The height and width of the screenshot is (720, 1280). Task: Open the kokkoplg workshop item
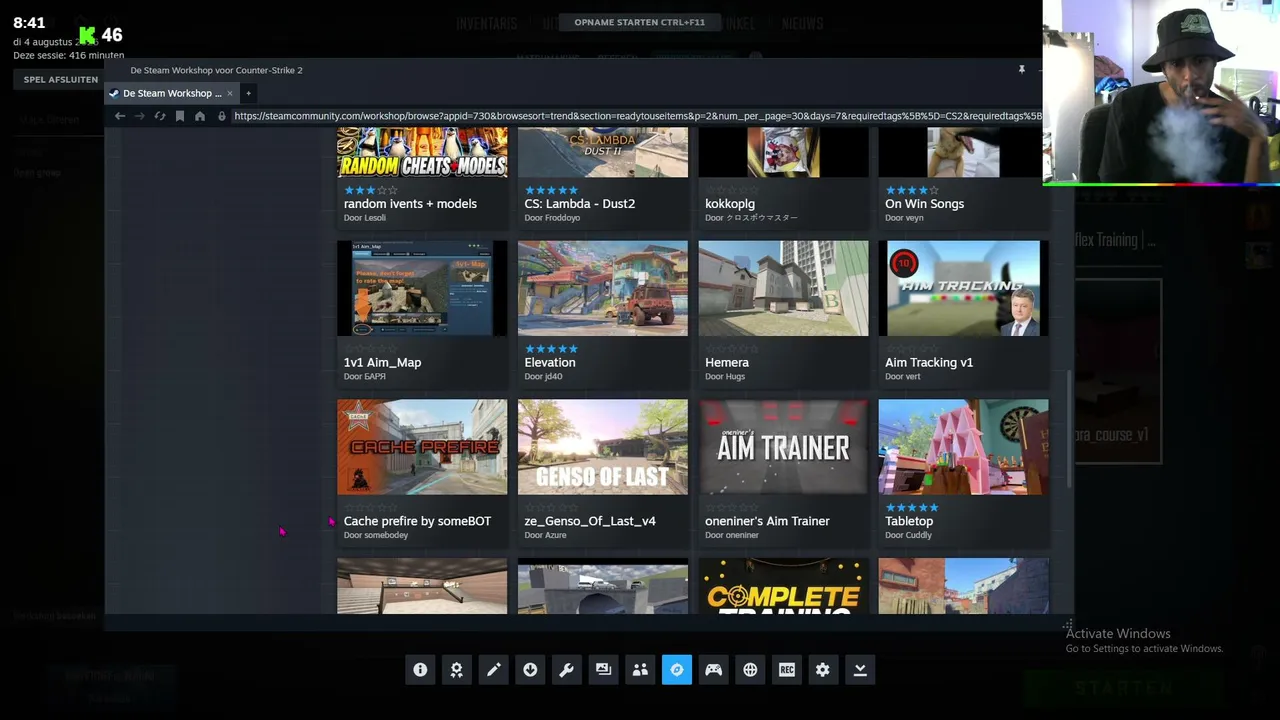click(730, 203)
